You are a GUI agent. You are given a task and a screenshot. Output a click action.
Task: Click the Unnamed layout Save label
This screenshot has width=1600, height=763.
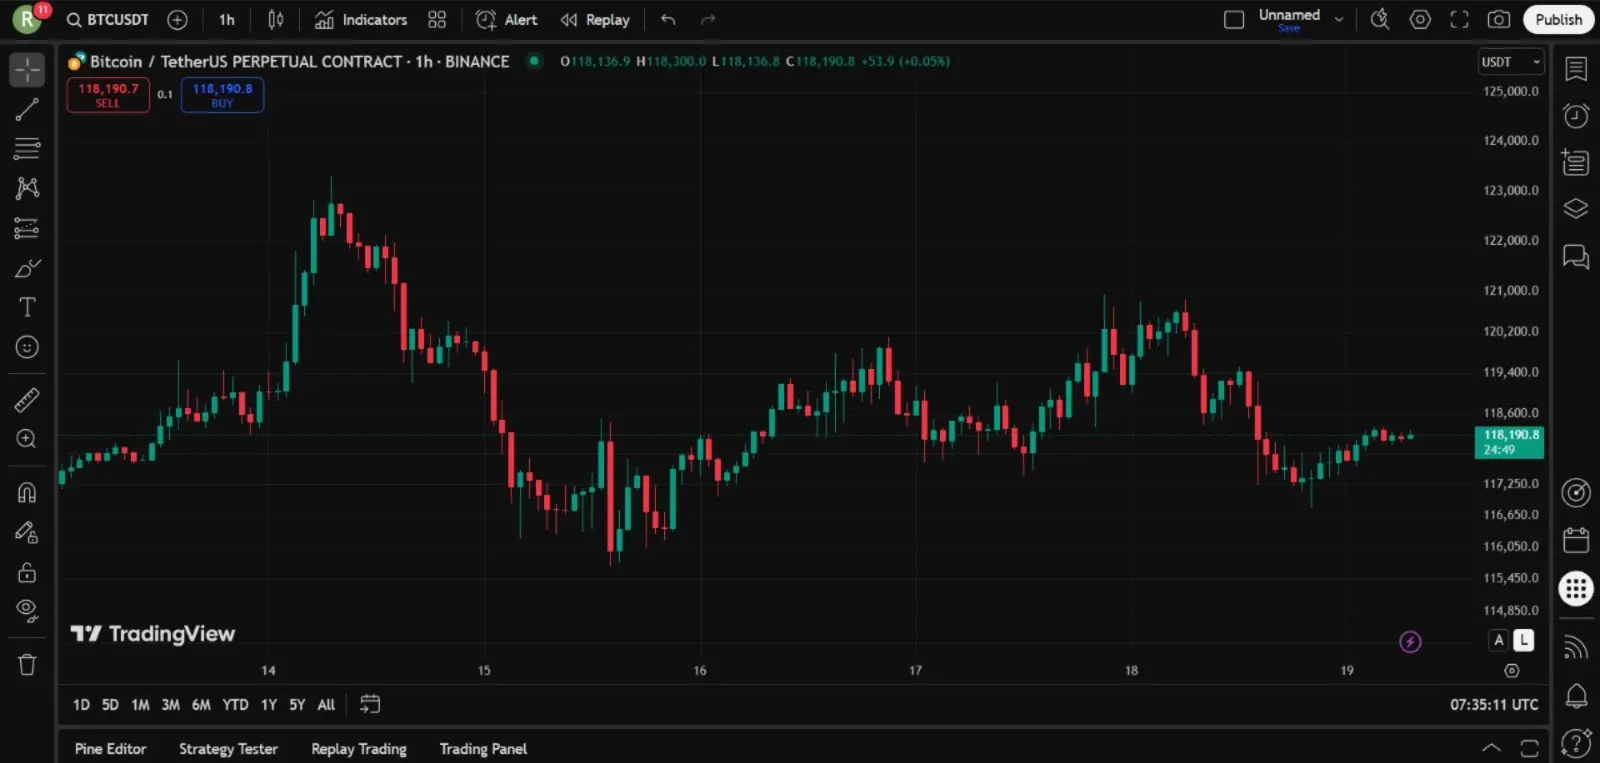coord(1289,29)
